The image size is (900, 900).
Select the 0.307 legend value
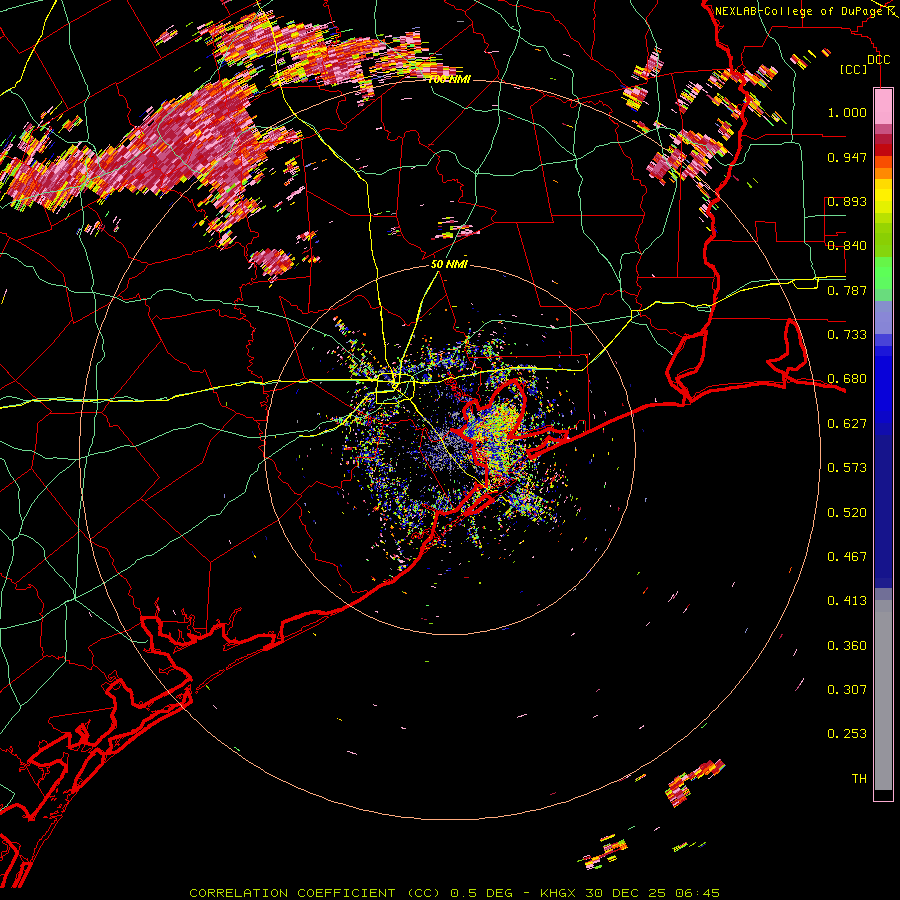847,690
